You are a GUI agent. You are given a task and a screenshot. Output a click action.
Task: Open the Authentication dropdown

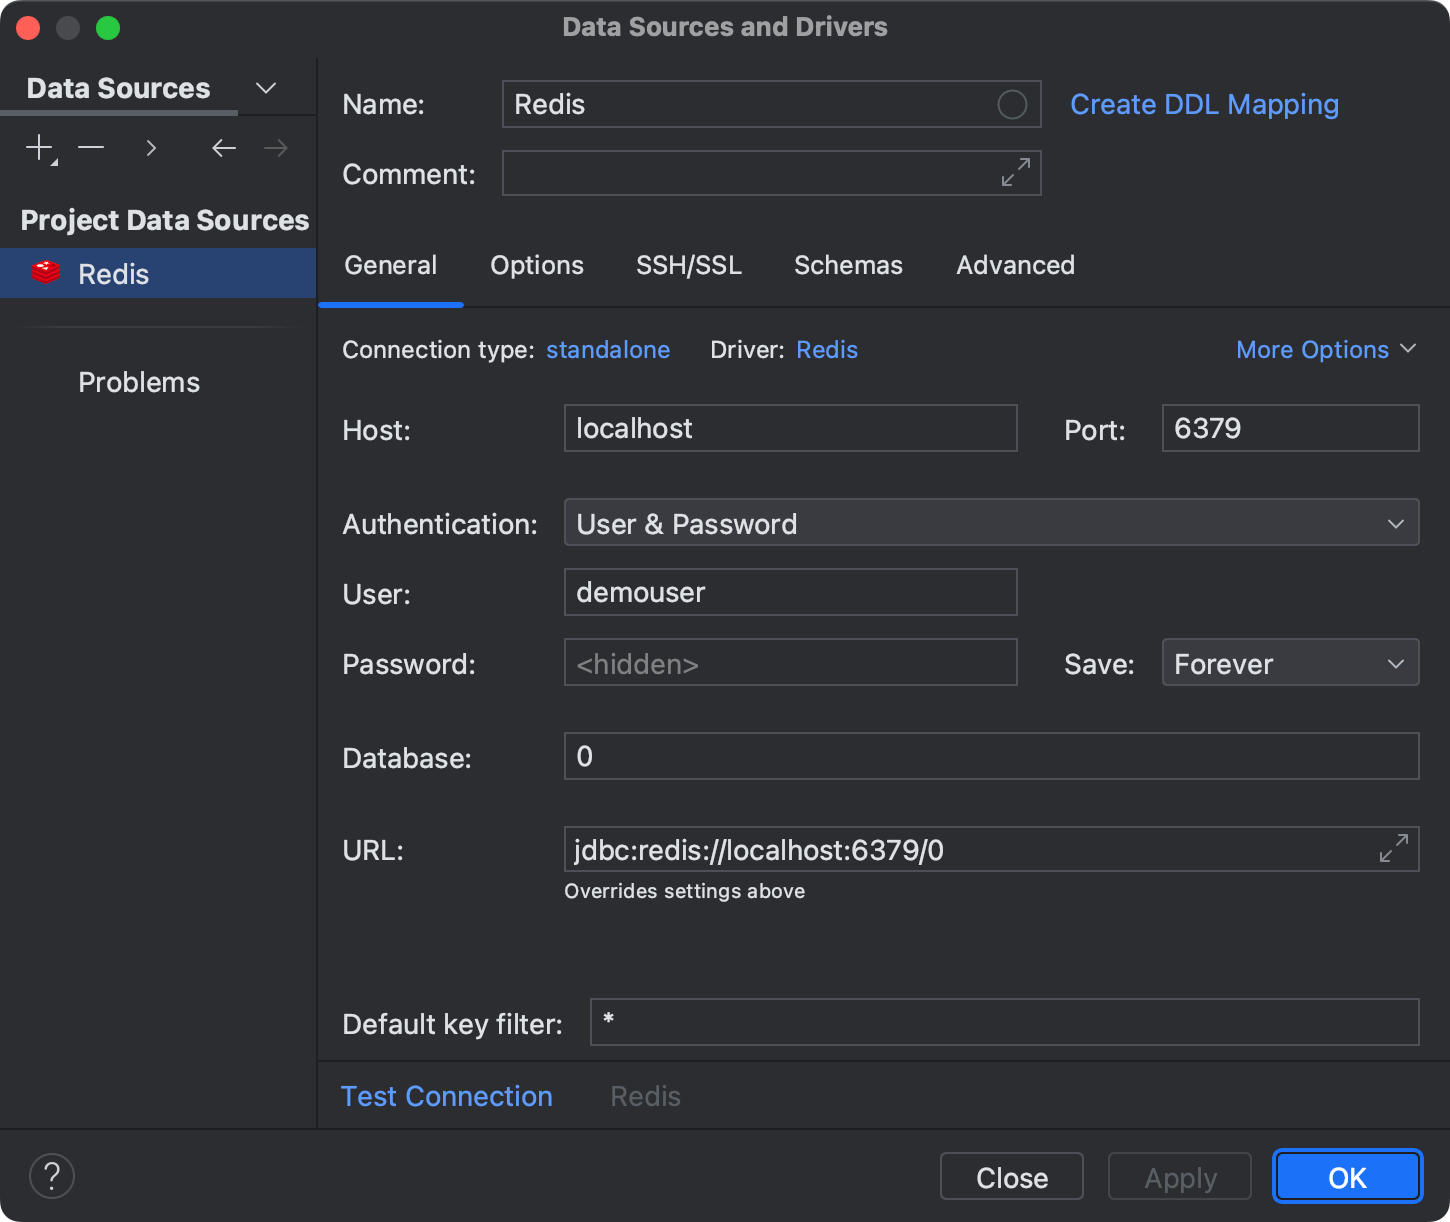click(x=1398, y=522)
